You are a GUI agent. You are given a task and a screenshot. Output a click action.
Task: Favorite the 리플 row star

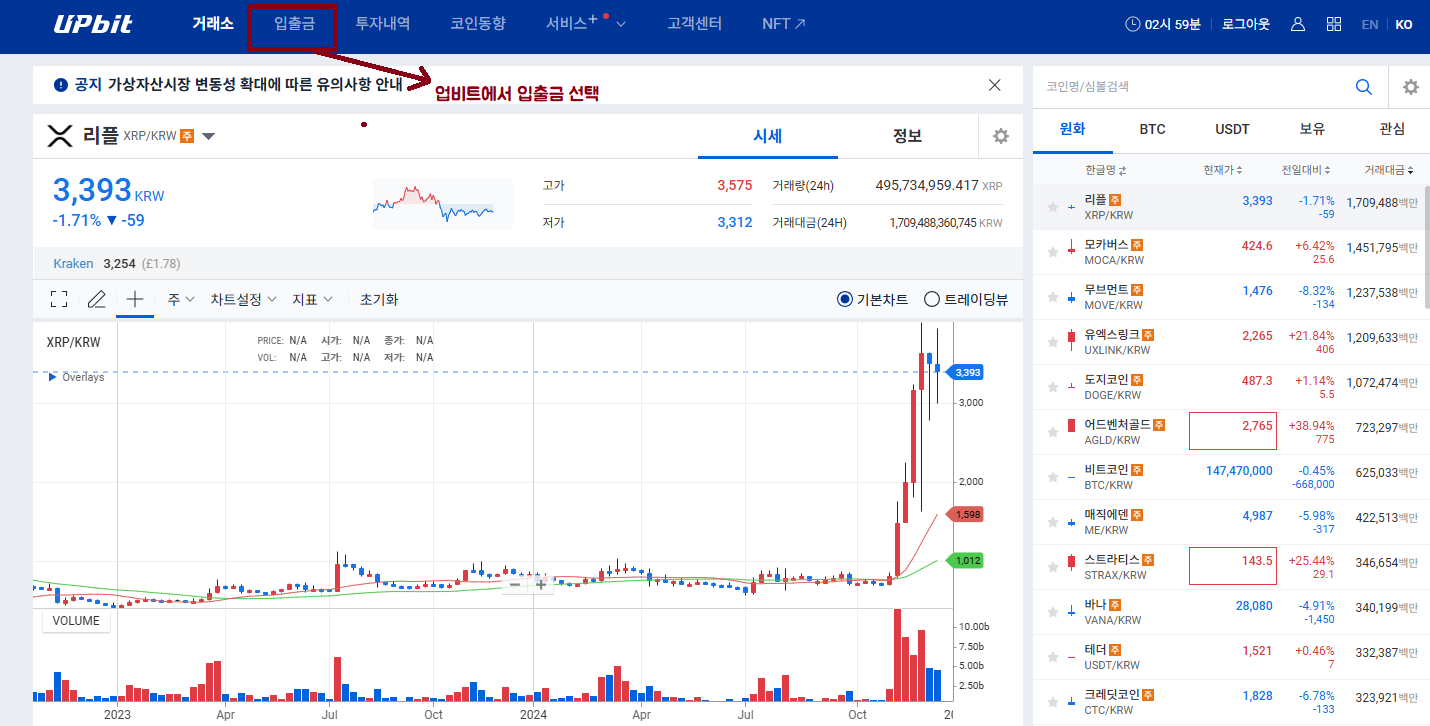tap(1052, 207)
